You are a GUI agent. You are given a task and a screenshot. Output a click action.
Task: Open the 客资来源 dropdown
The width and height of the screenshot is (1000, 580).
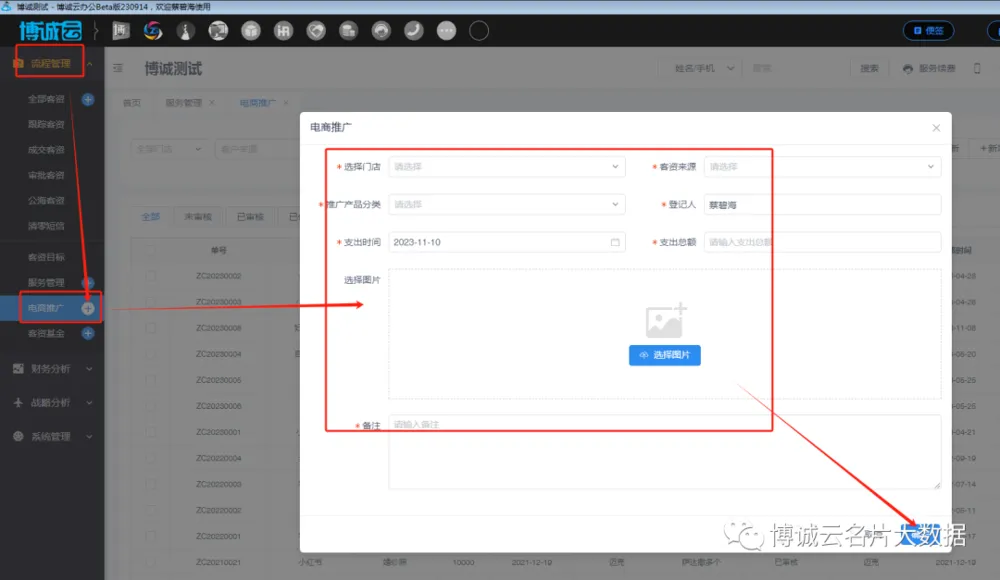(x=821, y=167)
